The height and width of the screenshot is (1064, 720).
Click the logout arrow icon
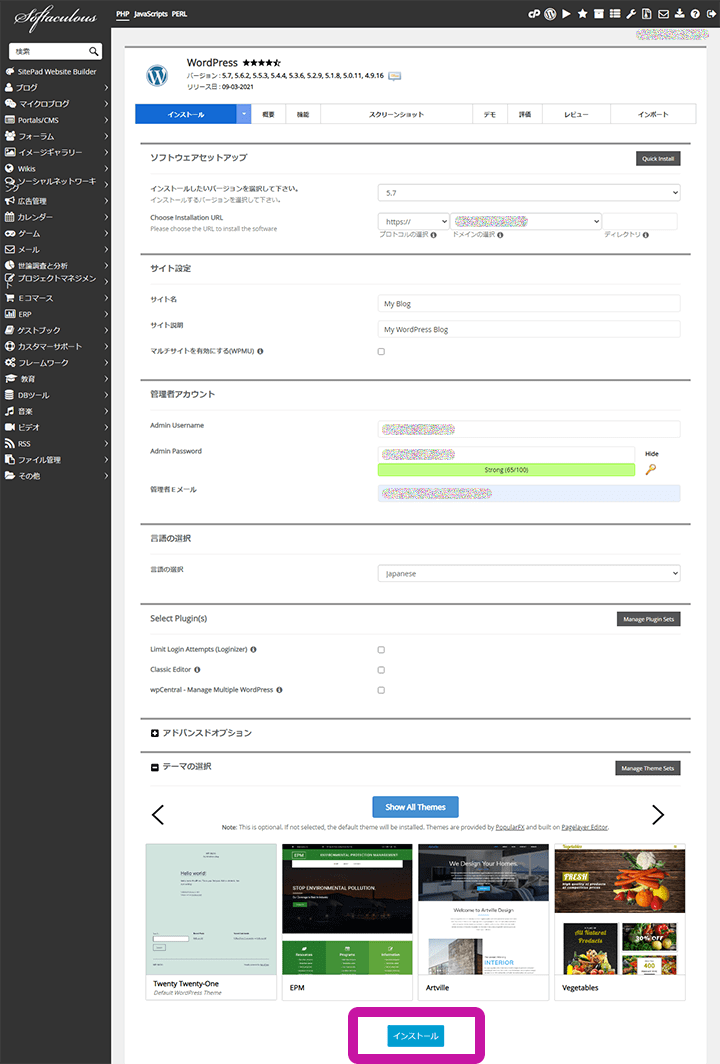(x=709, y=15)
